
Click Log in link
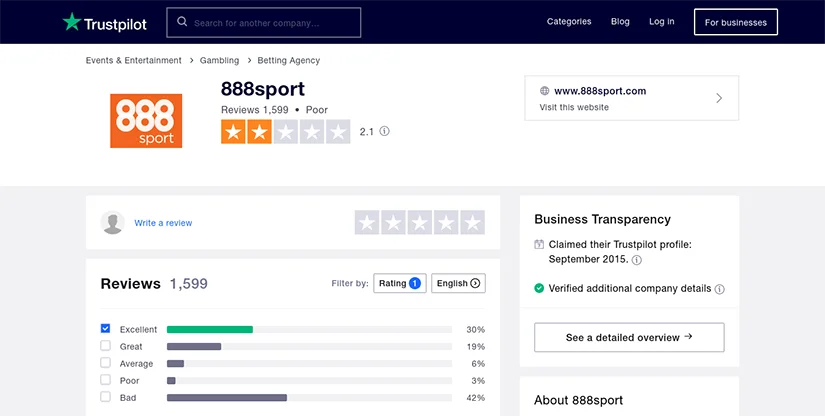pyautogui.click(x=661, y=22)
